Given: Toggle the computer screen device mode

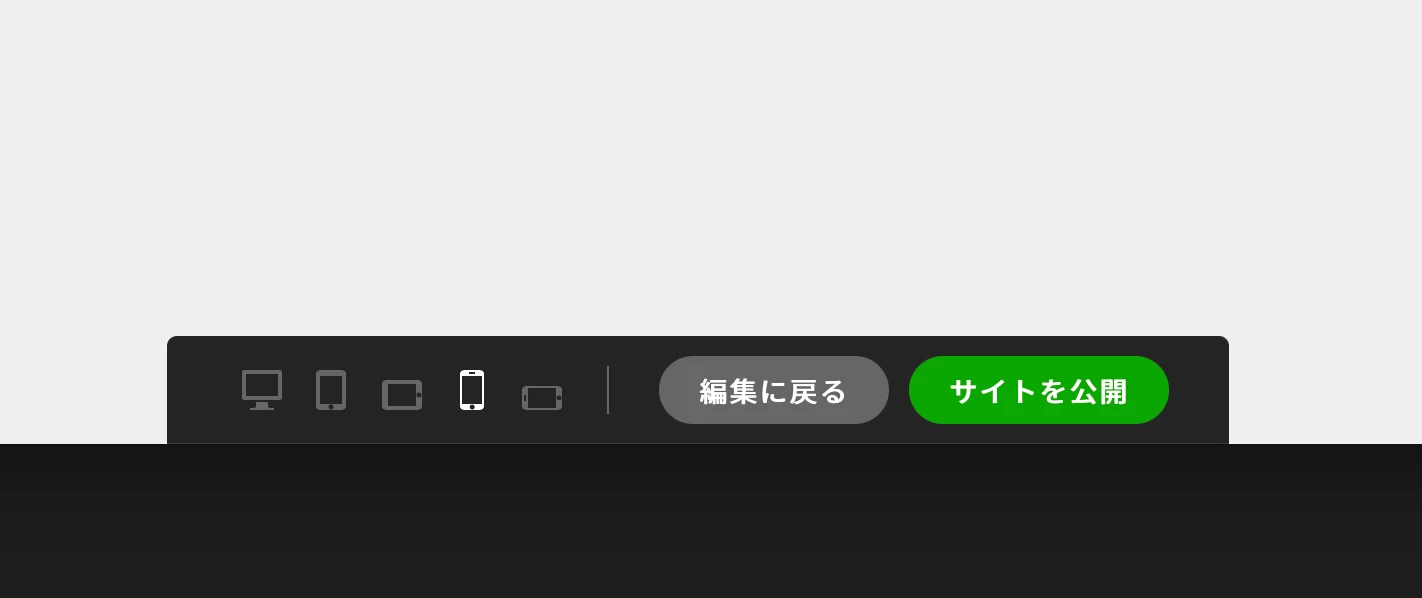Looking at the screenshot, I should click(262, 390).
